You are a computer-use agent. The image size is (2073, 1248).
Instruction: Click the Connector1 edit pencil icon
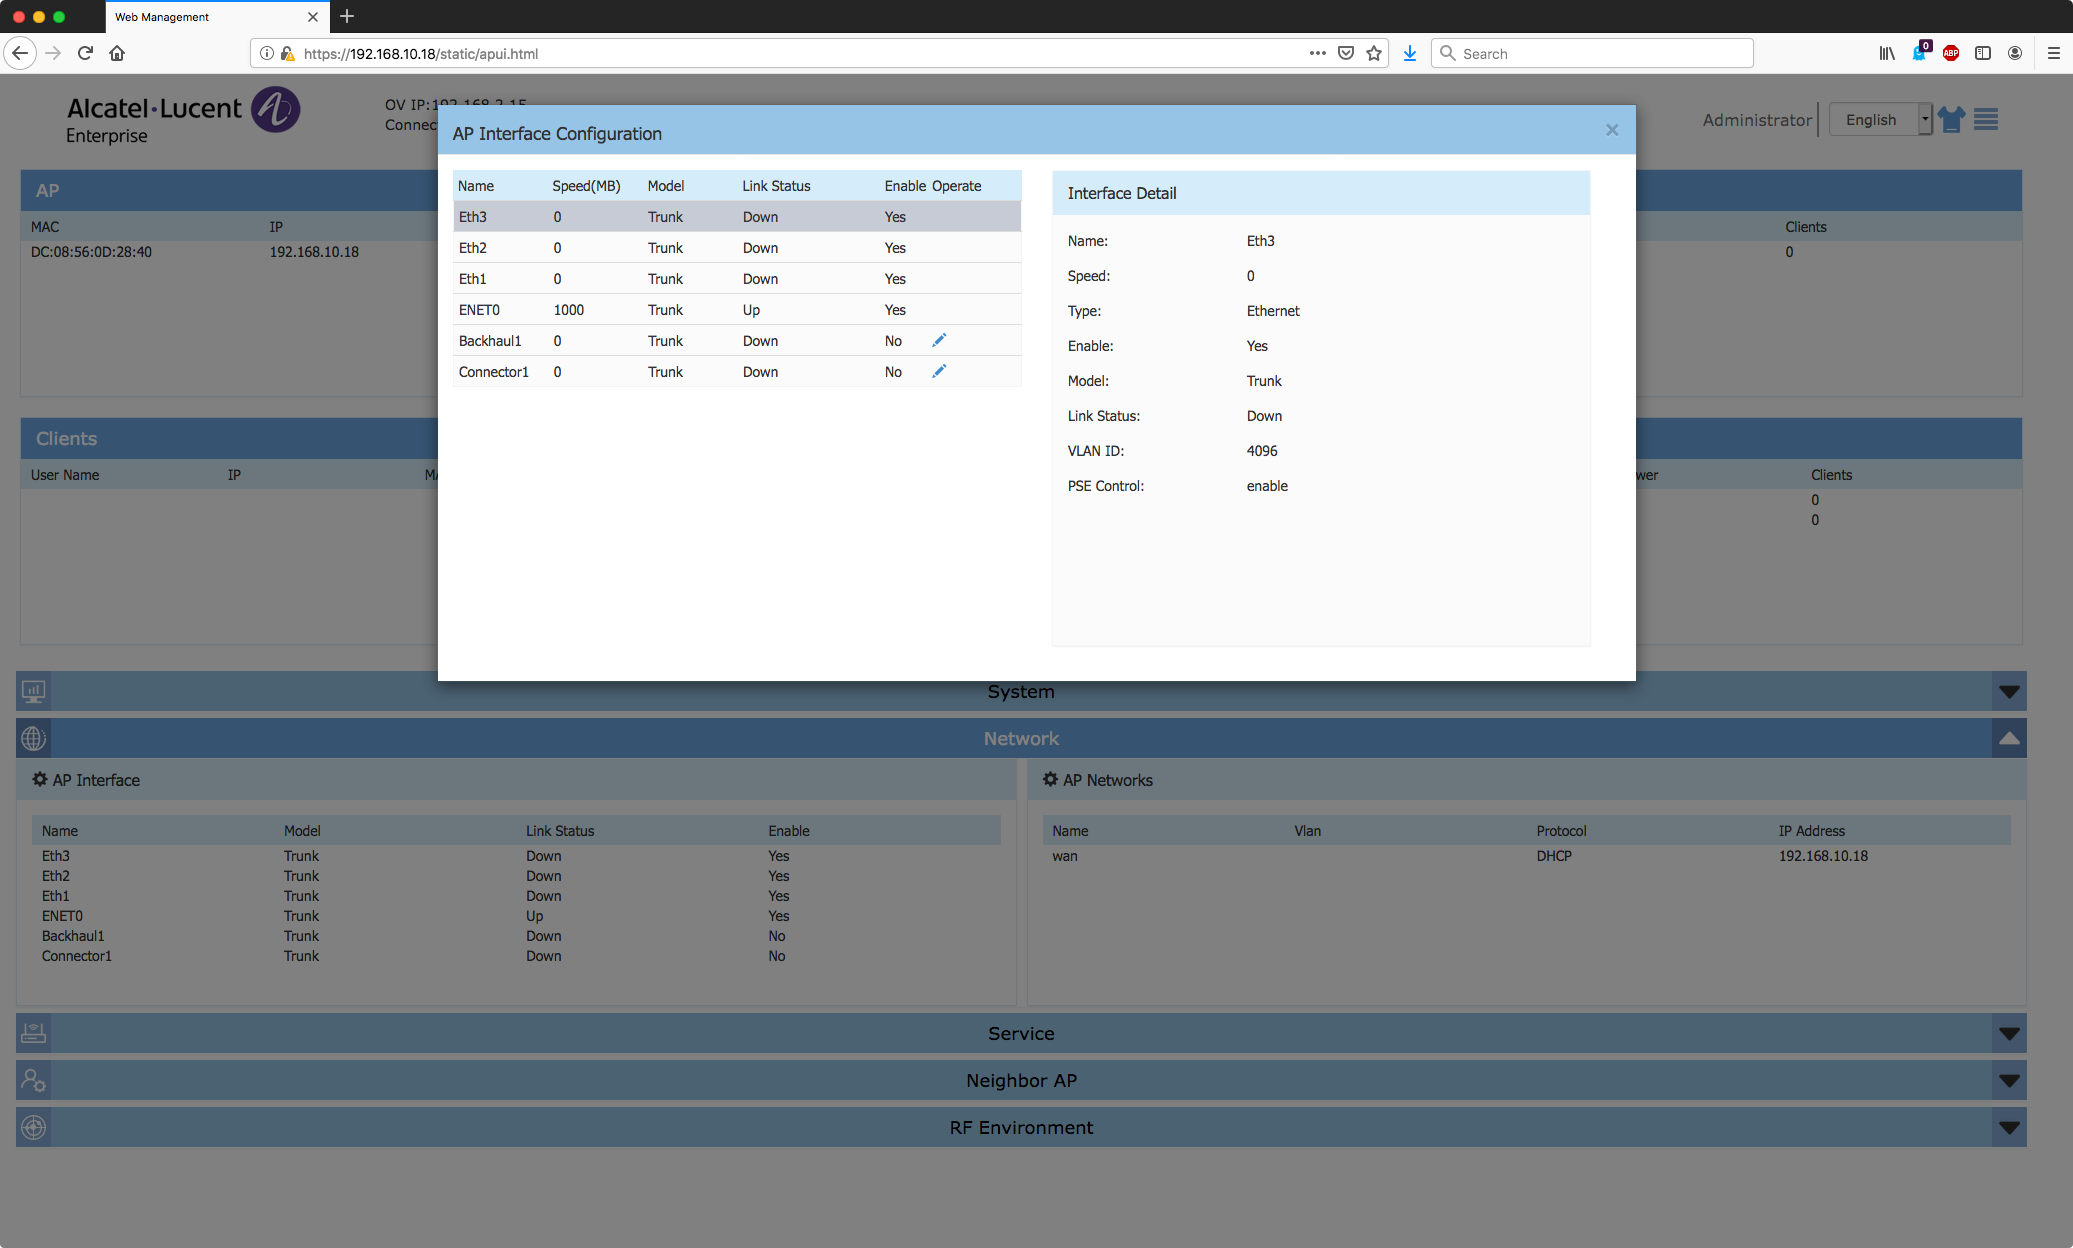pyautogui.click(x=939, y=372)
